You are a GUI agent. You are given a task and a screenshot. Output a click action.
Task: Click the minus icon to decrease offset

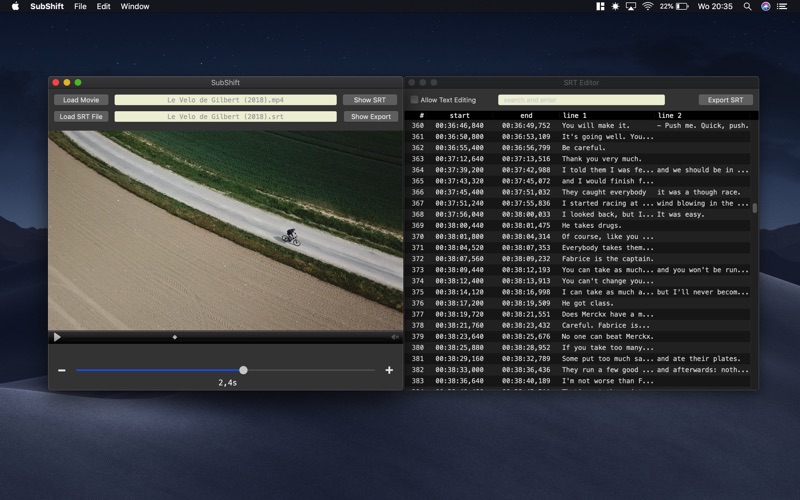(x=62, y=370)
